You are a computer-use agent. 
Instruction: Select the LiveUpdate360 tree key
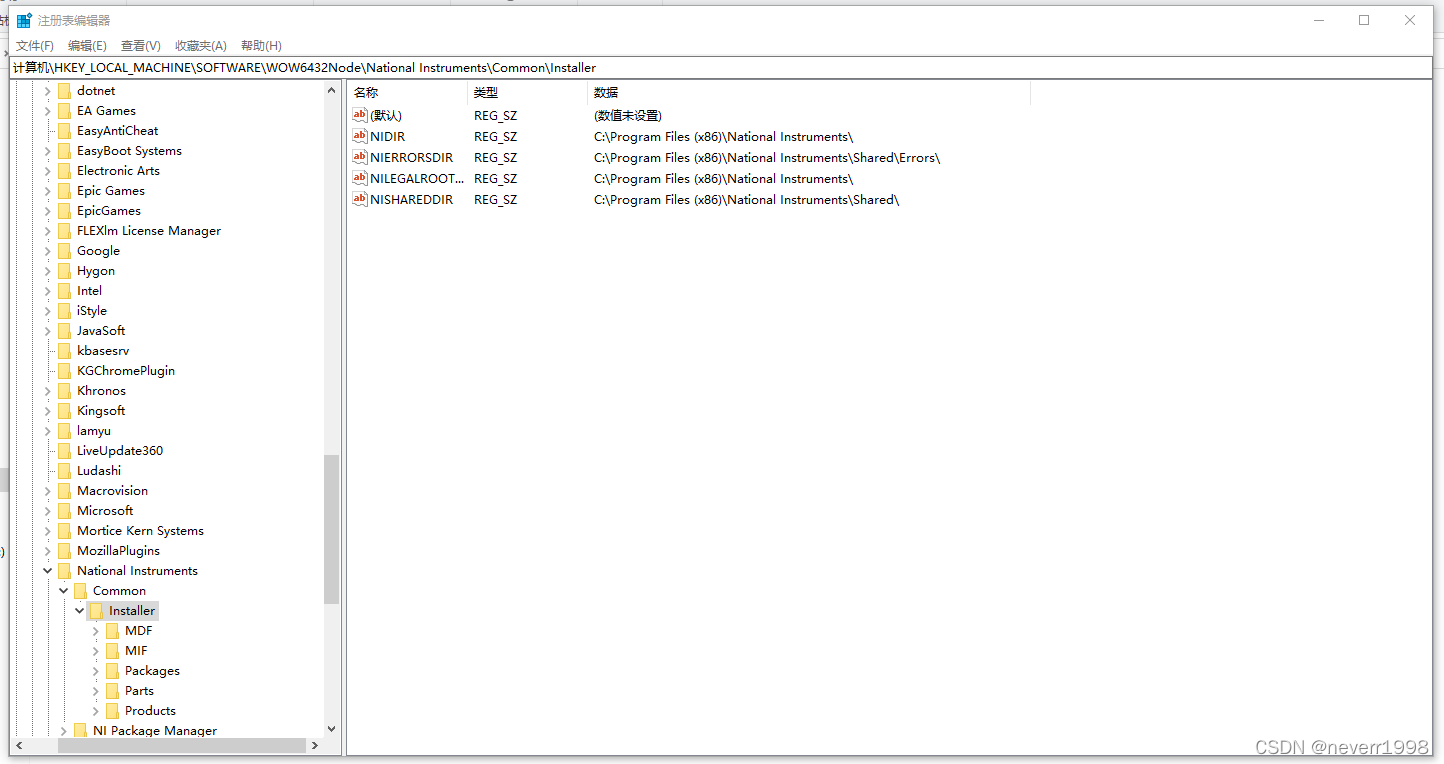[x=120, y=451]
